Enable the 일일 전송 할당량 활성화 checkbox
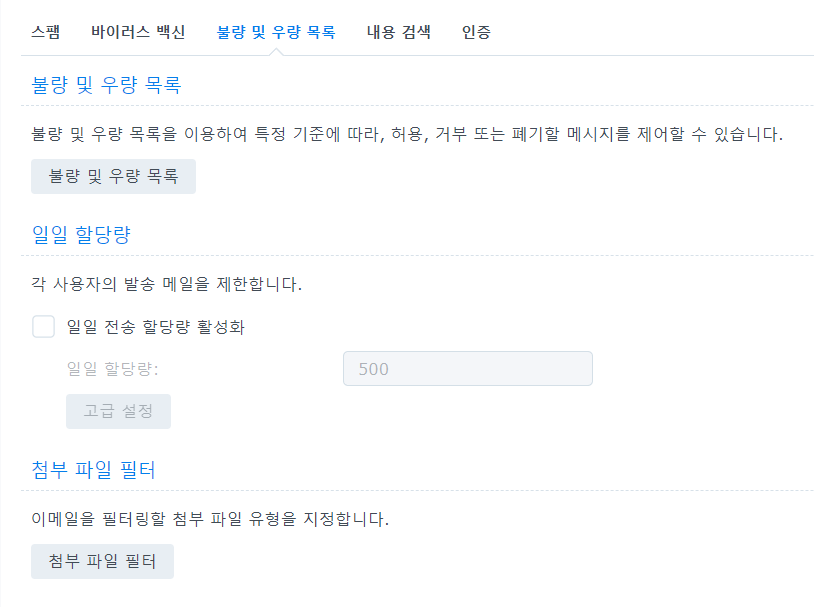814x607 pixels. [x=43, y=327]
